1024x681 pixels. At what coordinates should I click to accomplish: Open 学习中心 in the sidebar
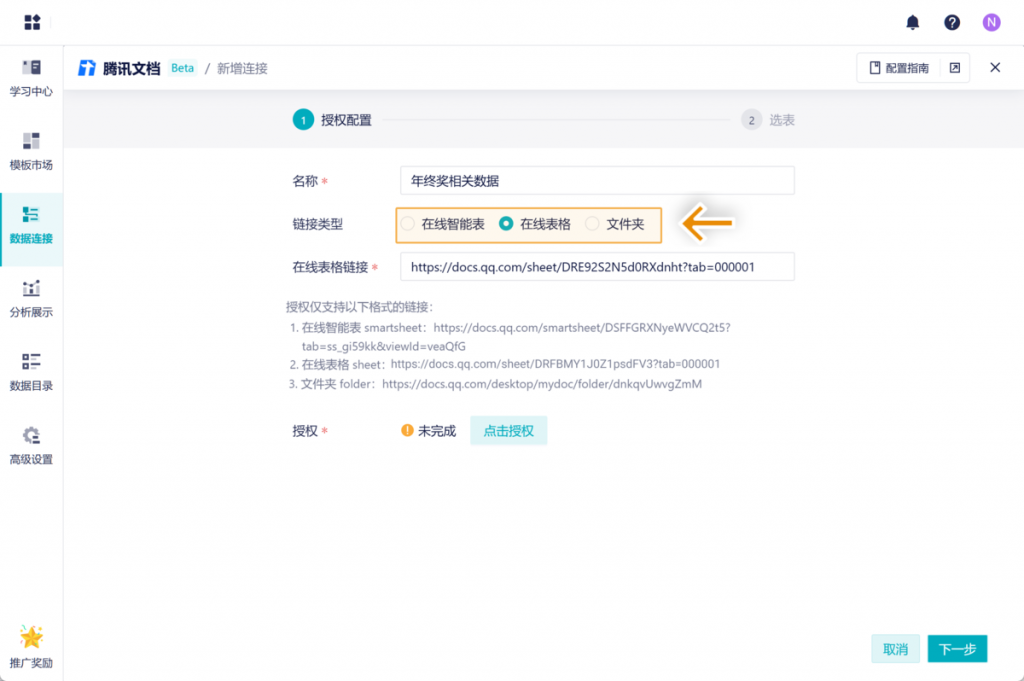[31, 78]
